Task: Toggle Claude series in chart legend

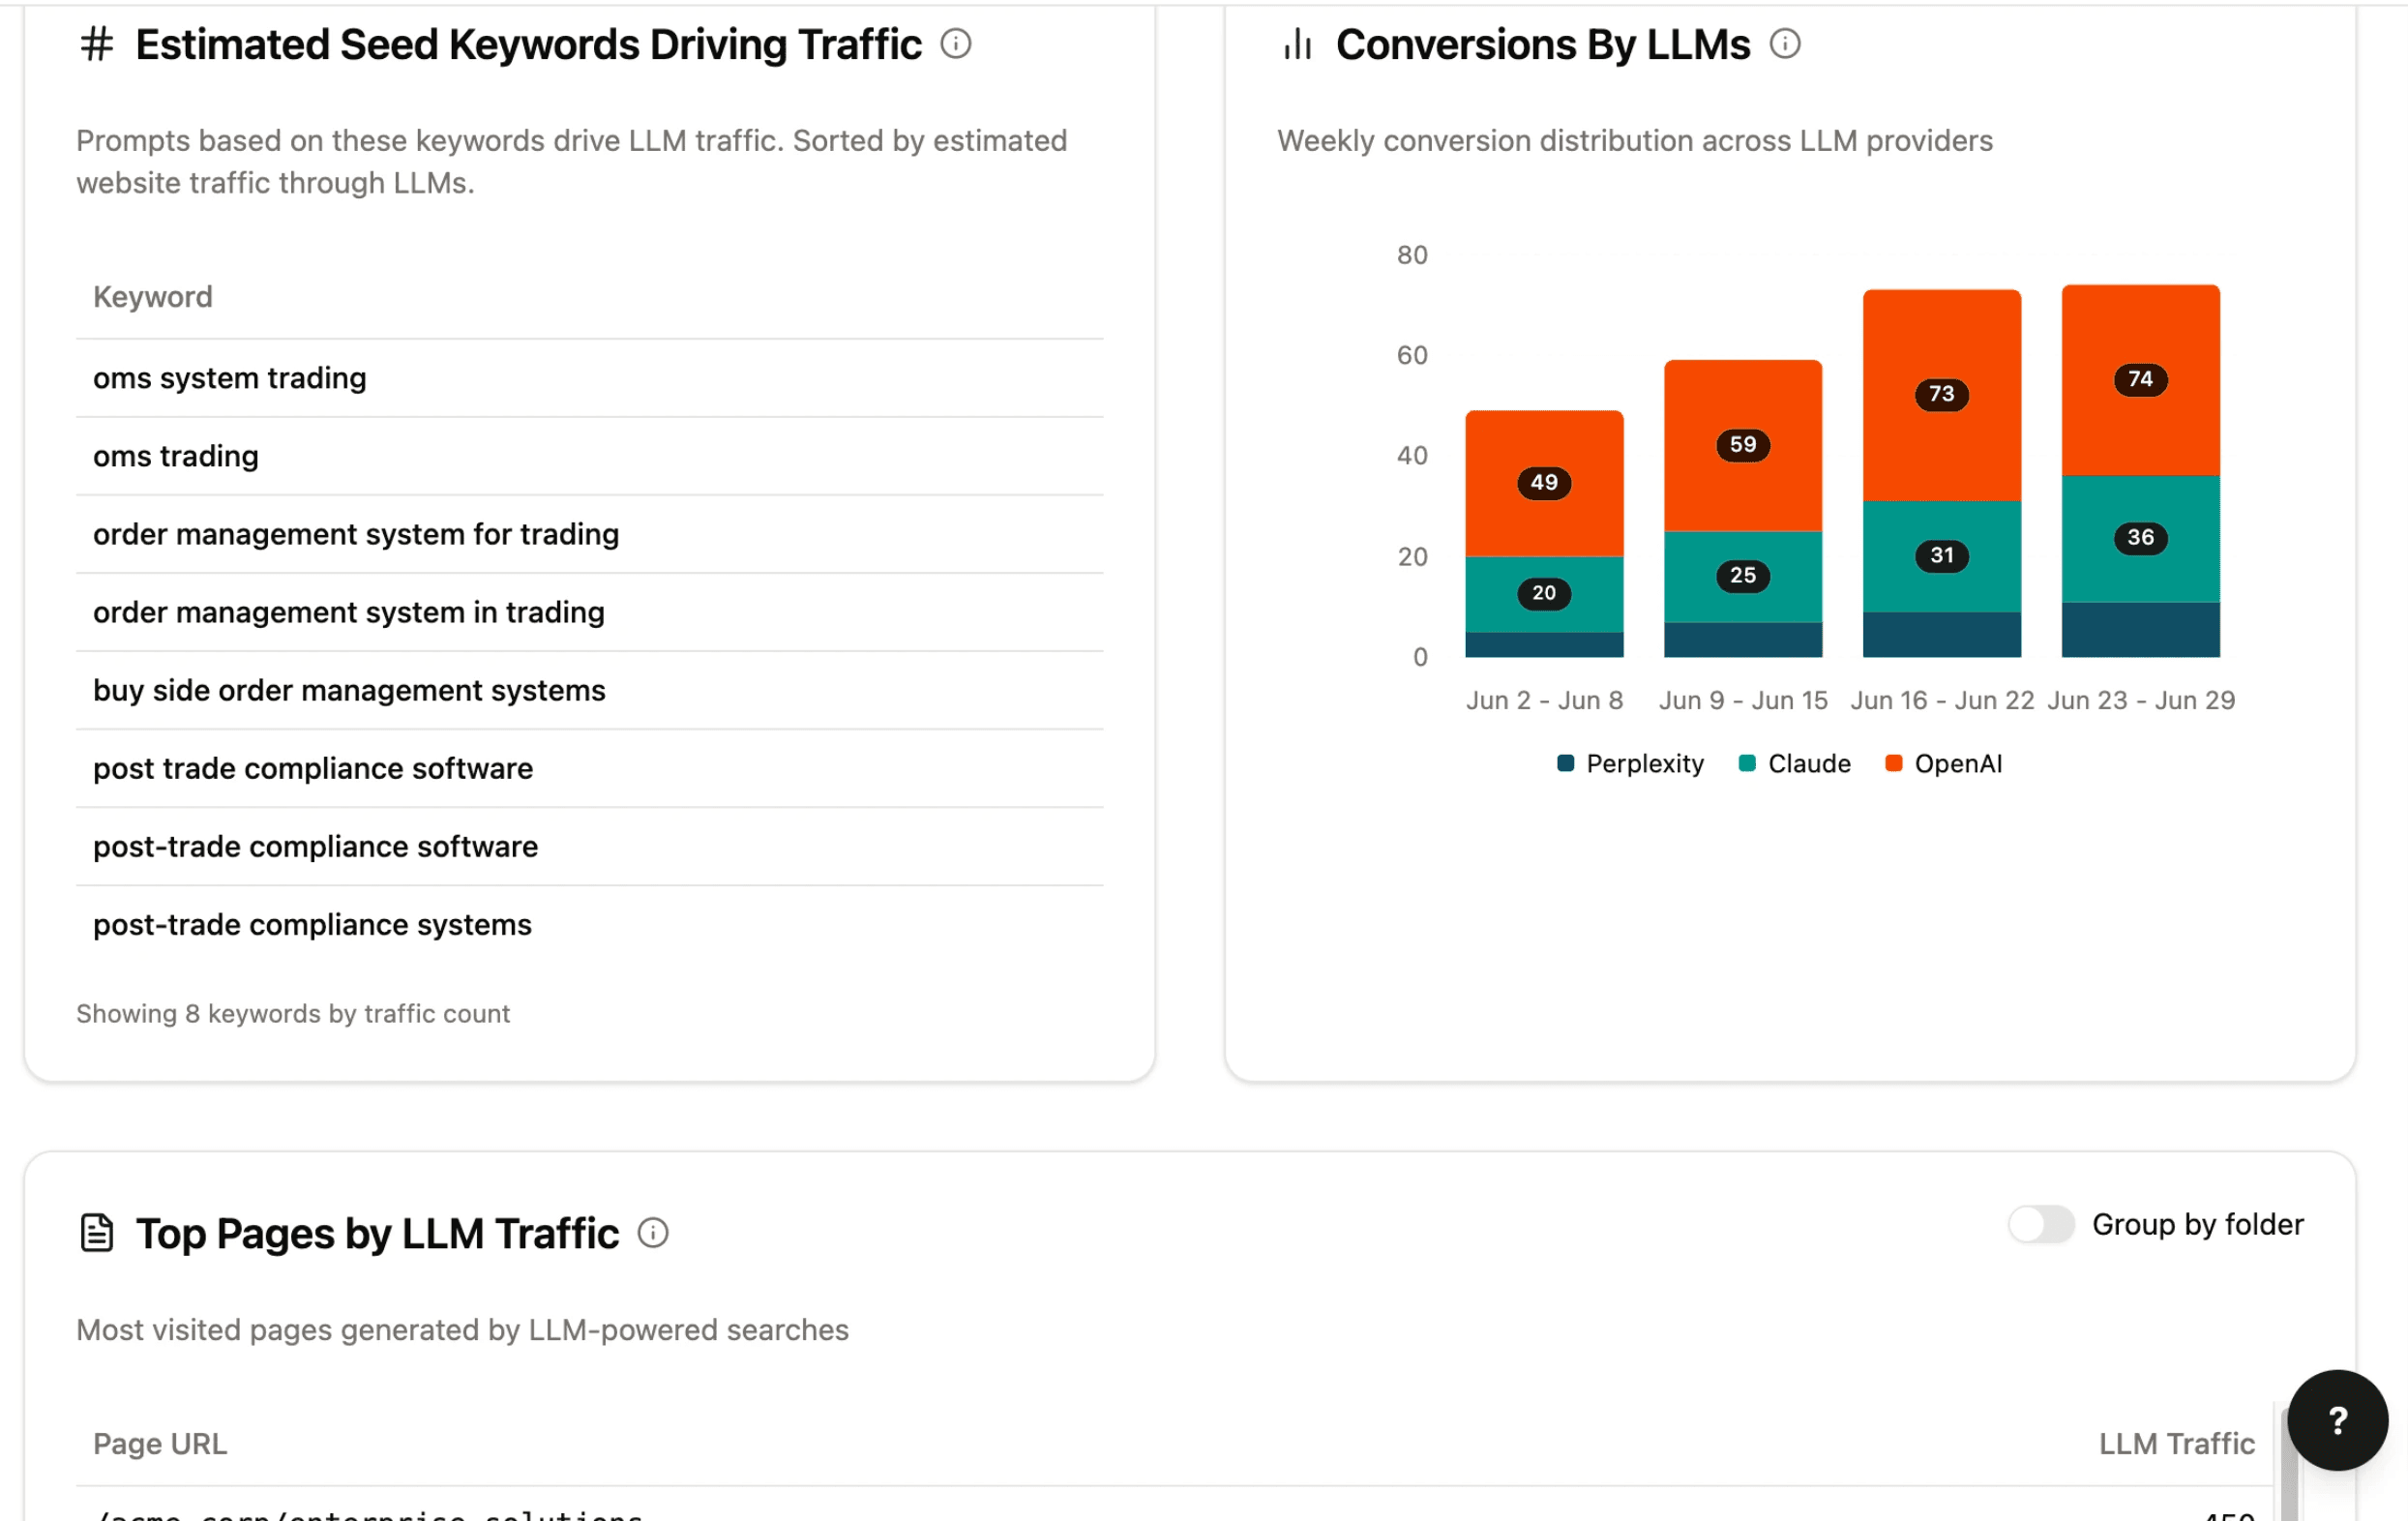Action: pos(1795,764)
